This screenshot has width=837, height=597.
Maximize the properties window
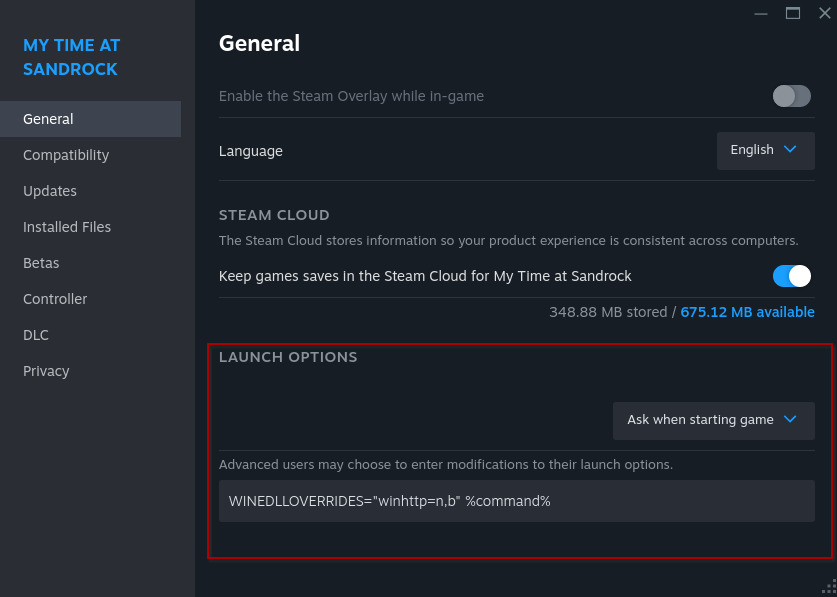click(x=793, y=13)
